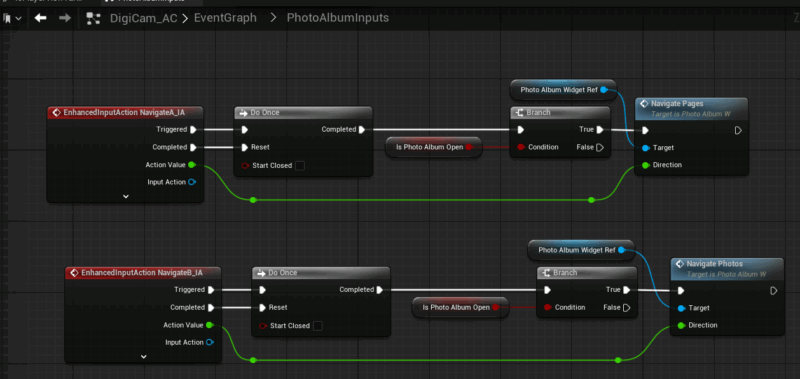
Task: Click Input Action pin on NavigateA_IA node
Action: (192, 182)
